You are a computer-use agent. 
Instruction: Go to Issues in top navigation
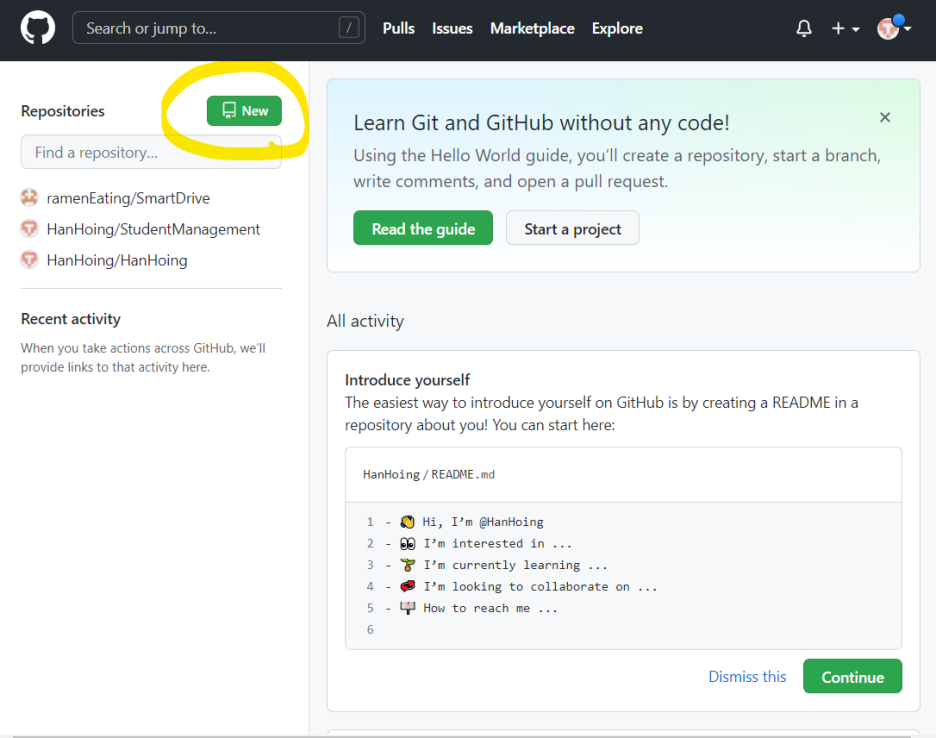(452, 28)
